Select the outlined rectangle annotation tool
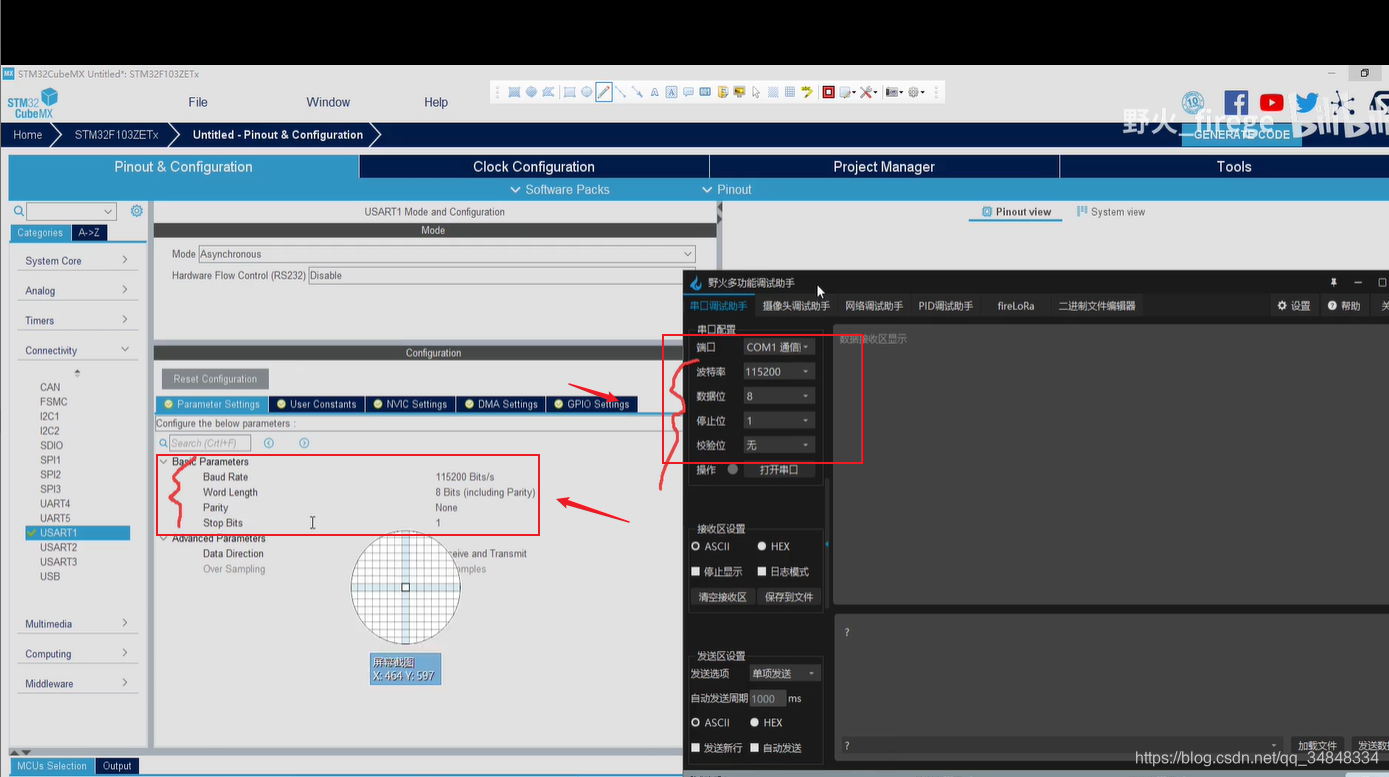Image resolution: width=1389 pixels, height=777 pixels. pos(569,92)
